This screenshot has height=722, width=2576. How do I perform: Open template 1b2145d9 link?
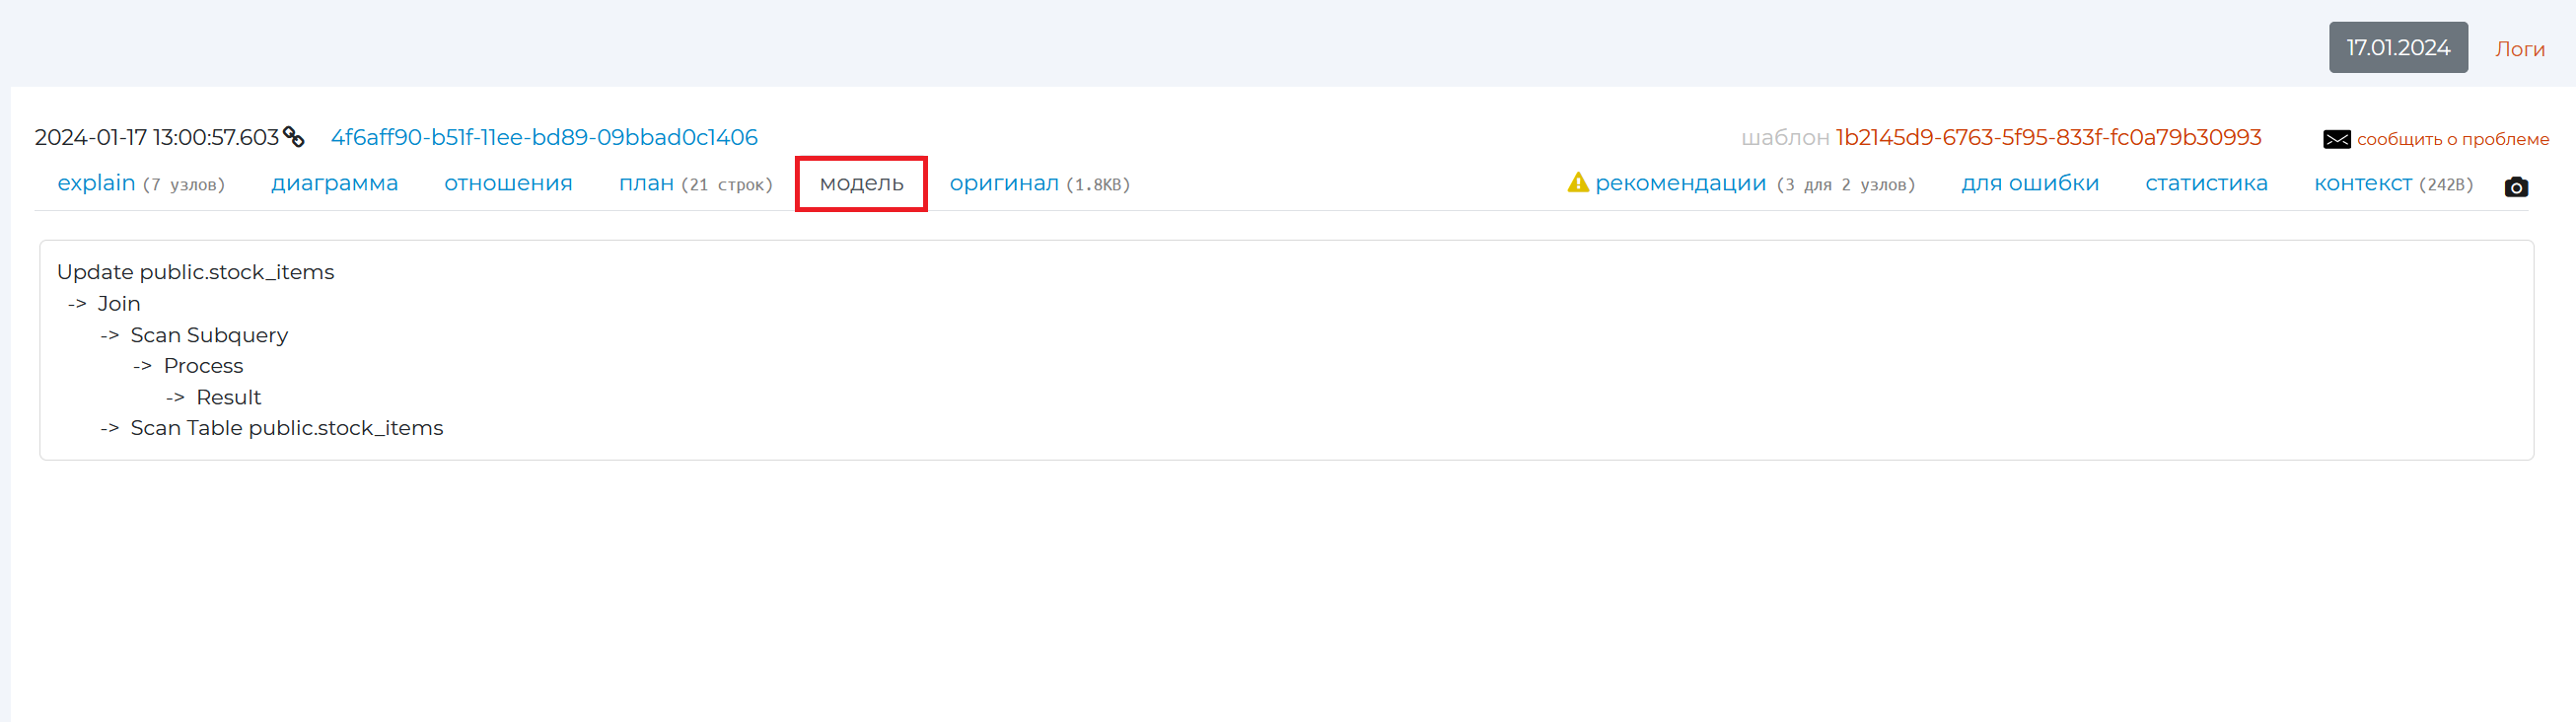2048,137
